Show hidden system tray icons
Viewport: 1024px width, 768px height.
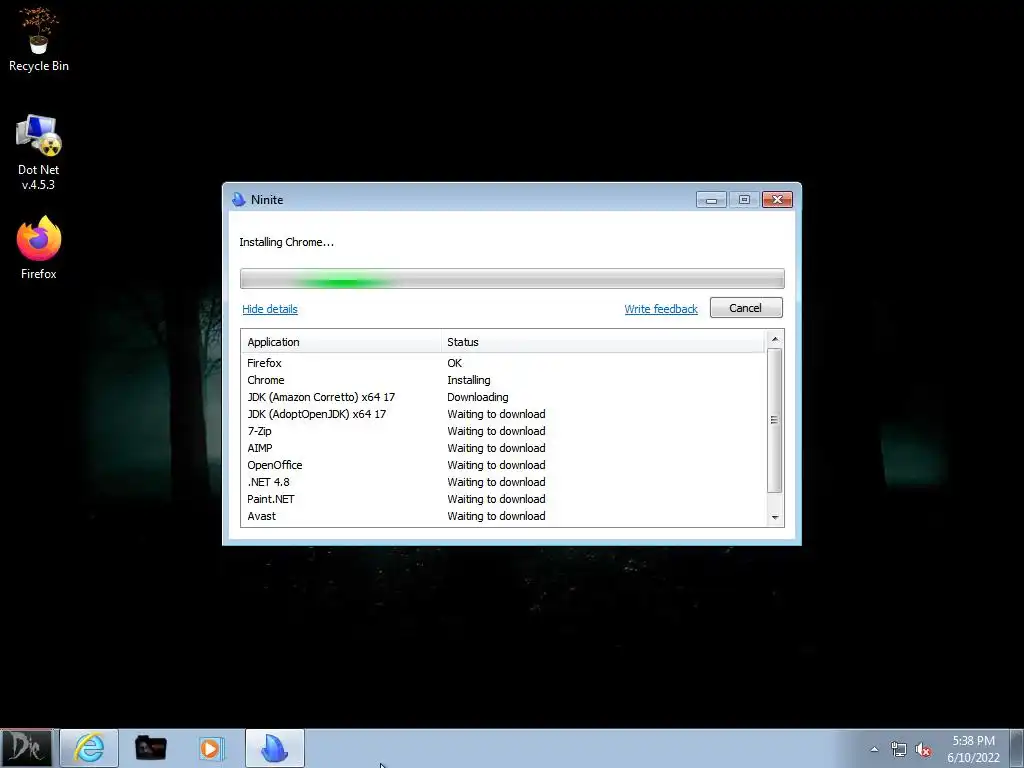point(874,749)
